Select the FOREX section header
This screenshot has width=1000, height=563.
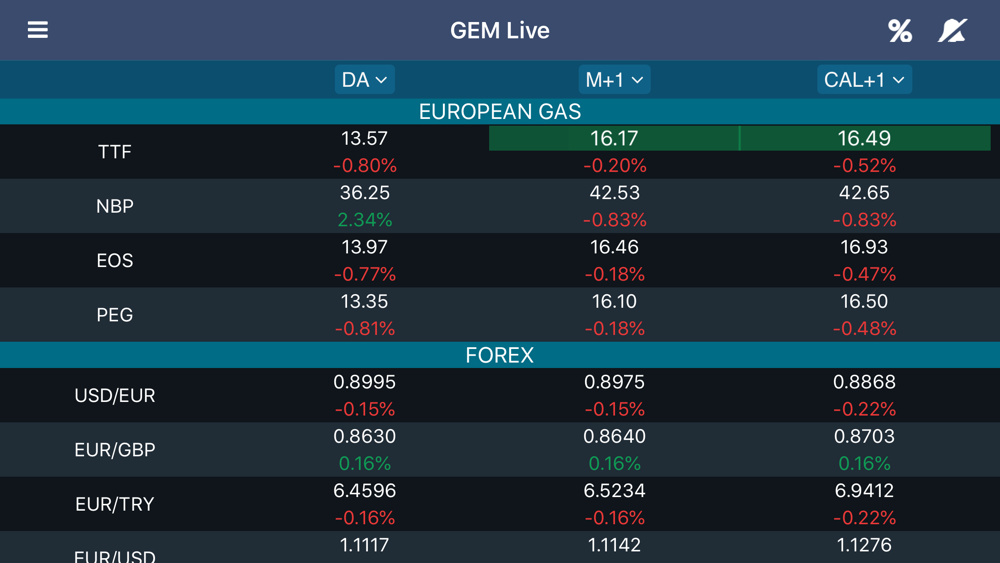pyautogui.click(x=500, y=355)
